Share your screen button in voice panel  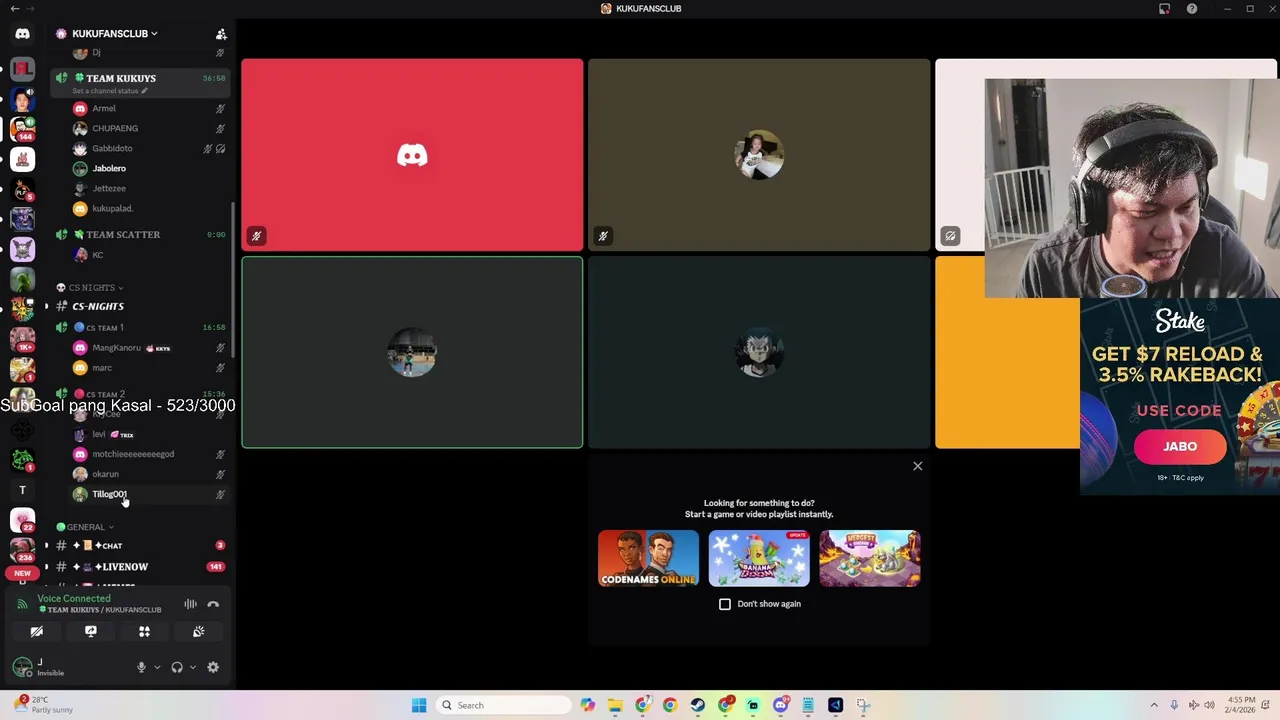(90, 631)
